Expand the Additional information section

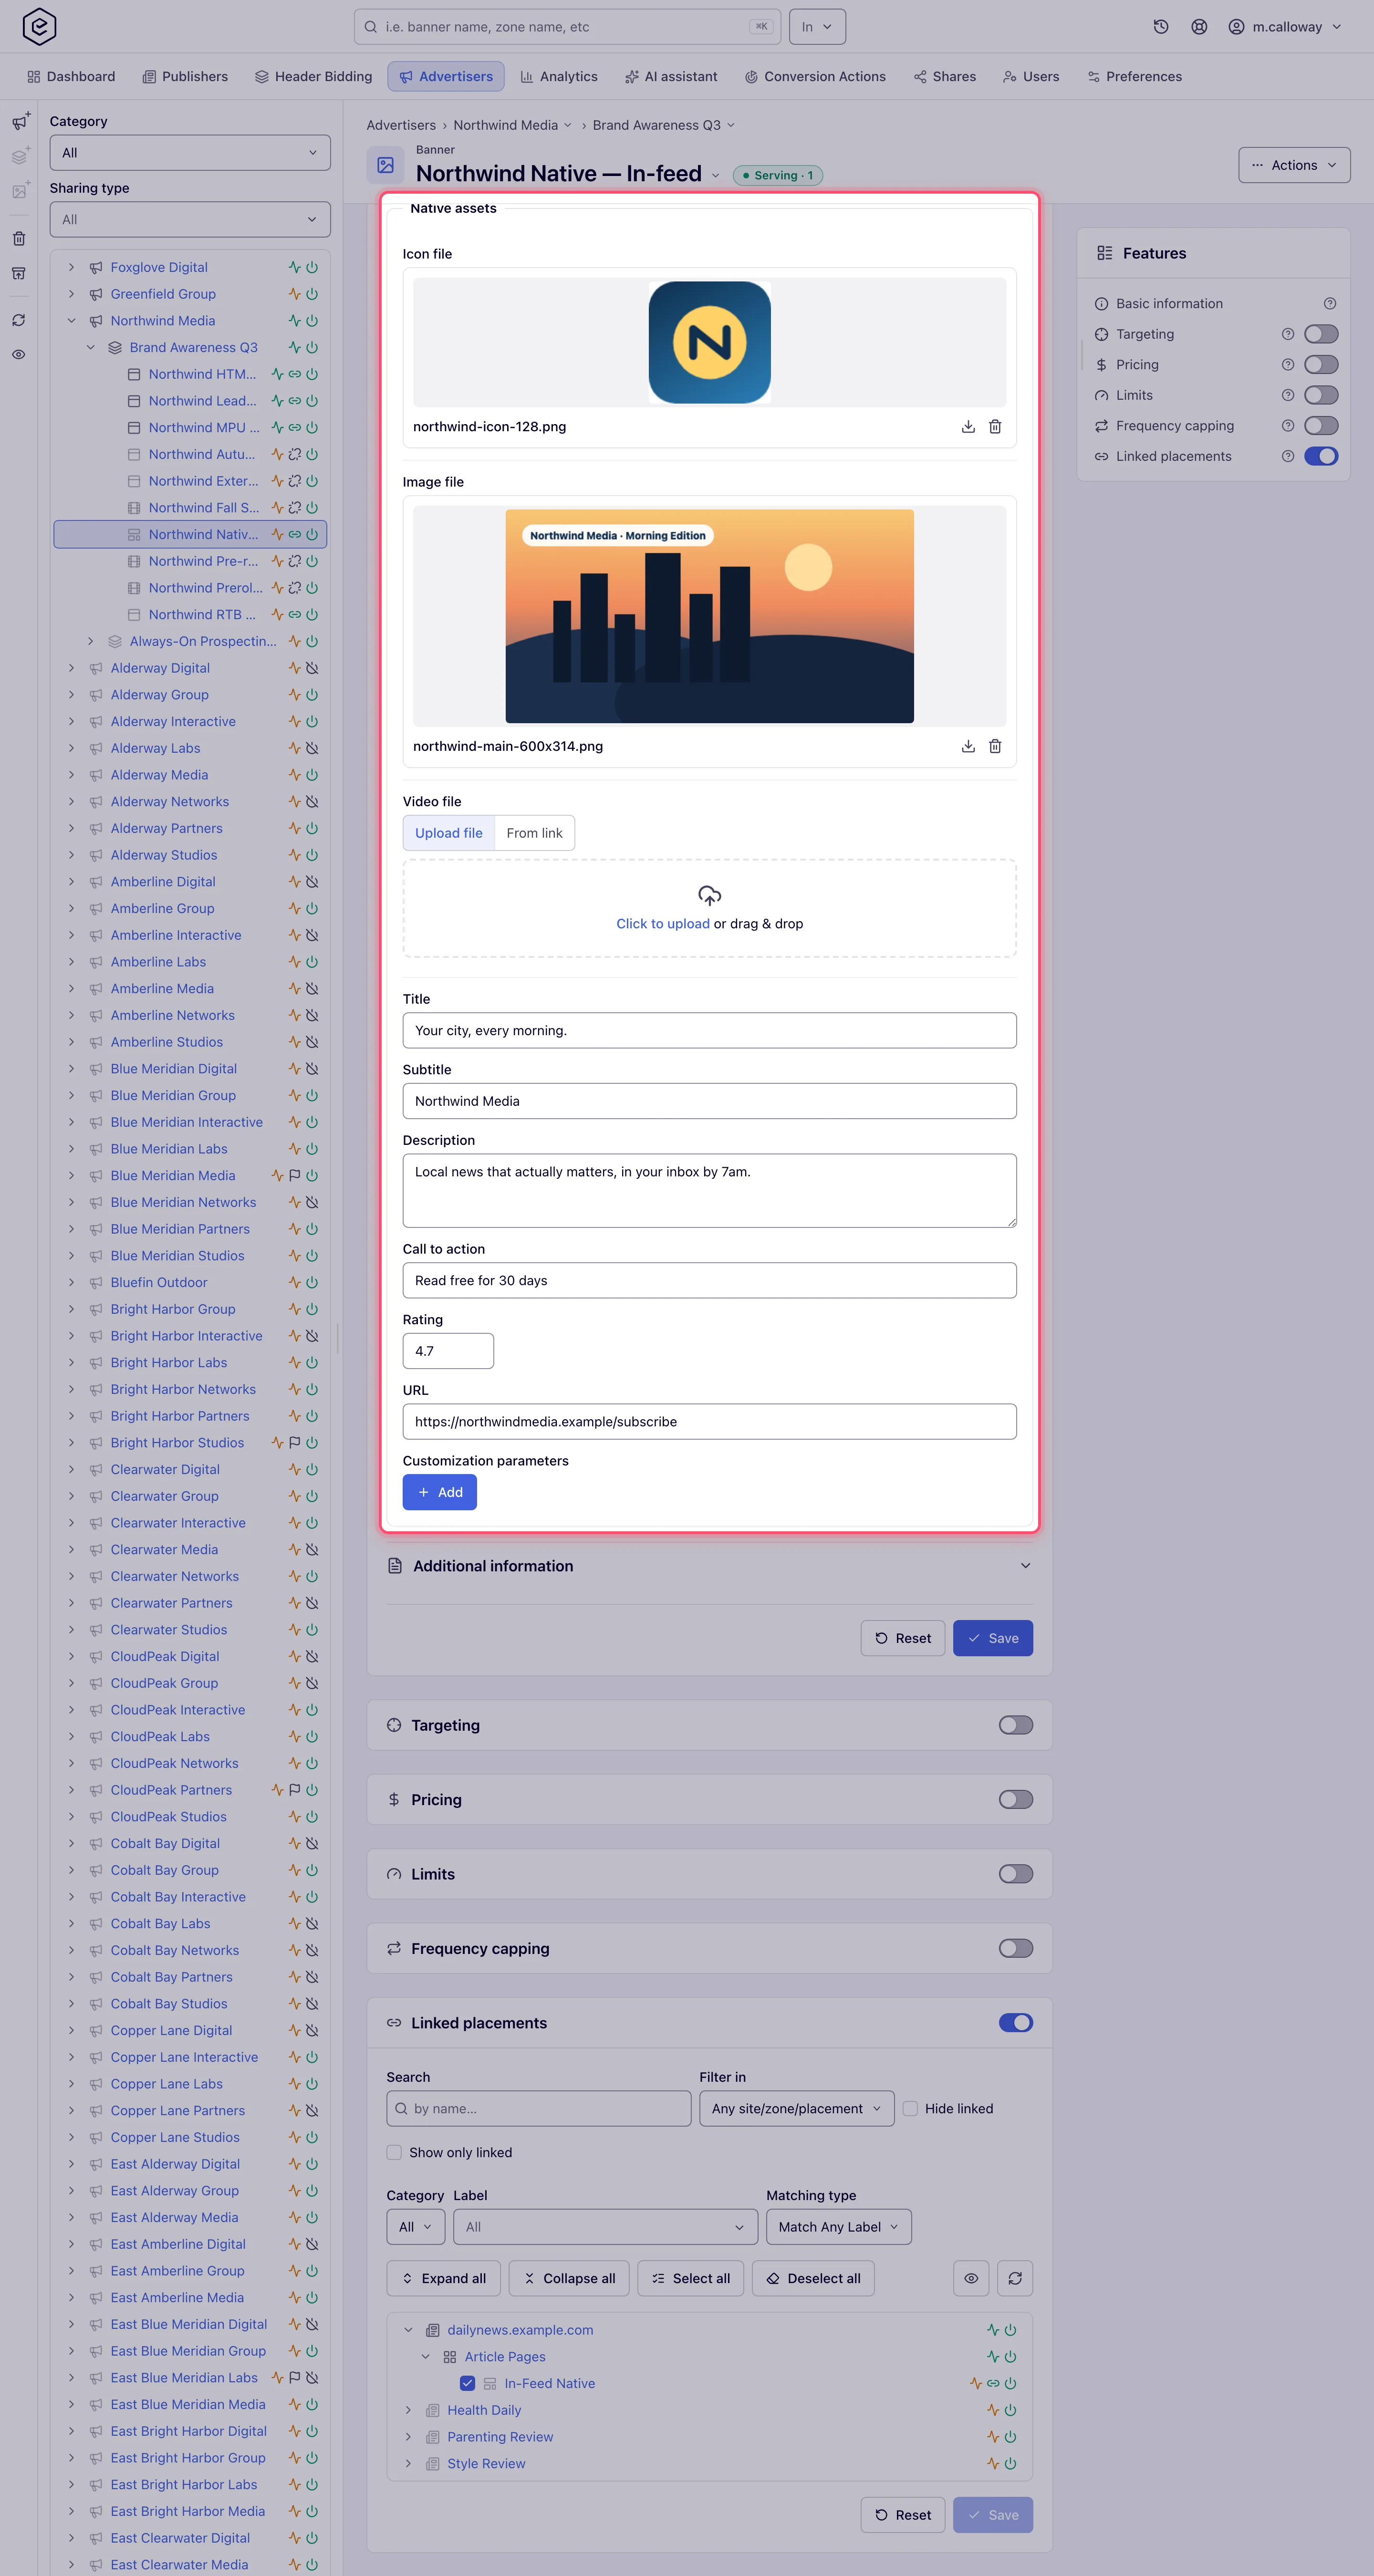point(710,1566)
